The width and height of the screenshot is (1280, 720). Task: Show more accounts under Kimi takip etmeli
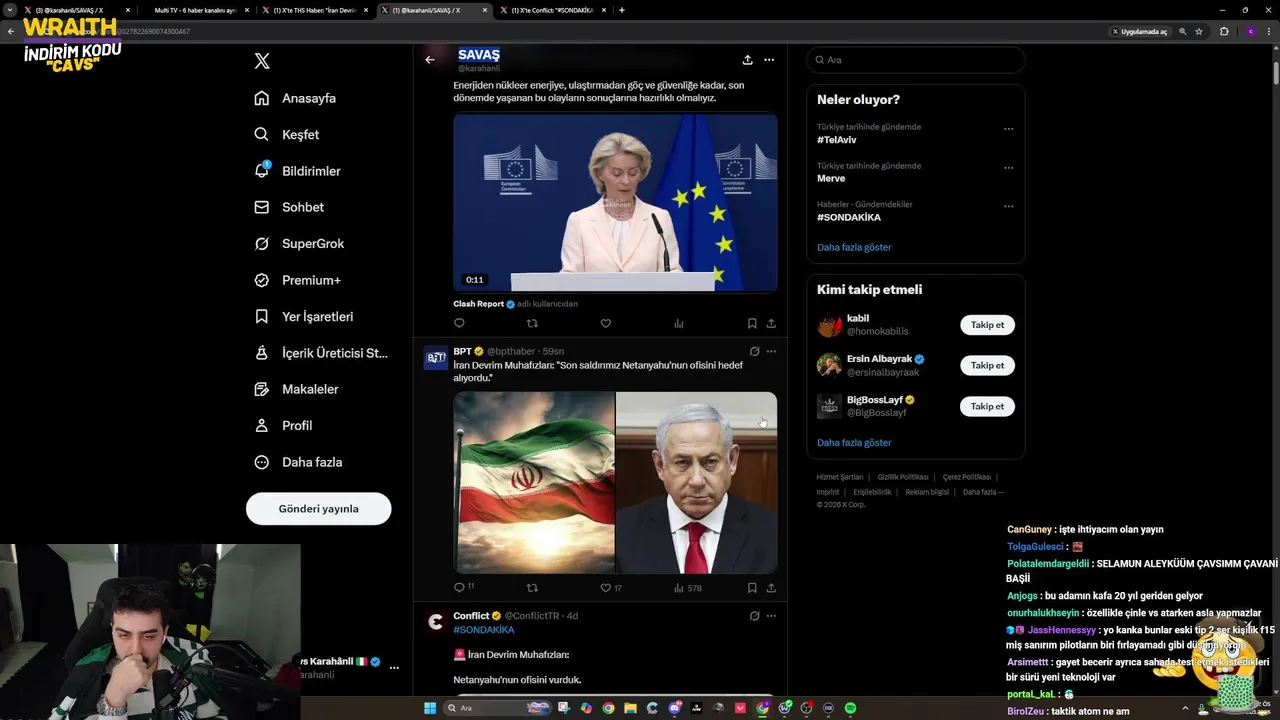click(x=854, y=442)
